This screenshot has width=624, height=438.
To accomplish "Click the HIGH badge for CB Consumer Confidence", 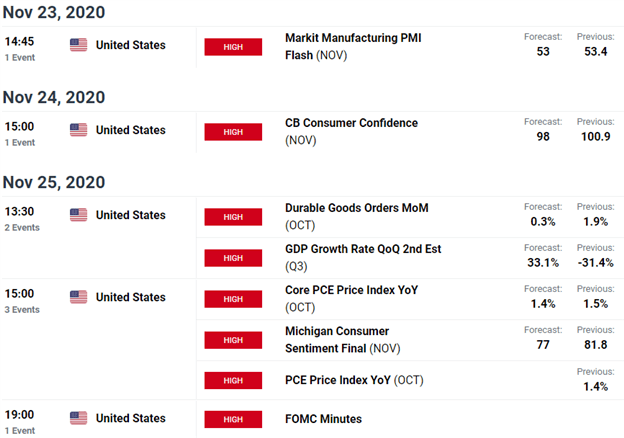I will click(233, 132).
